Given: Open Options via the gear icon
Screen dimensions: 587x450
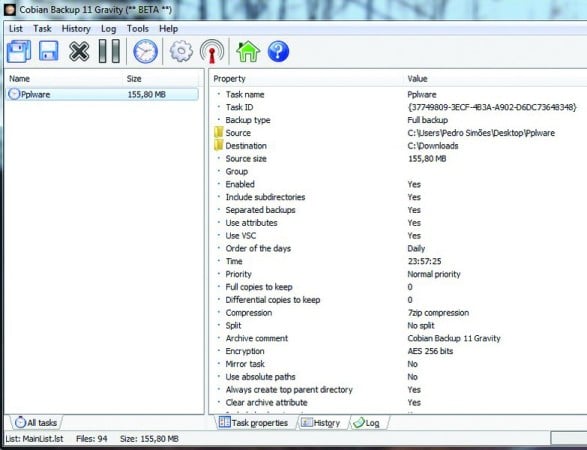Looking at the screenshot, I should click(181, 51).
